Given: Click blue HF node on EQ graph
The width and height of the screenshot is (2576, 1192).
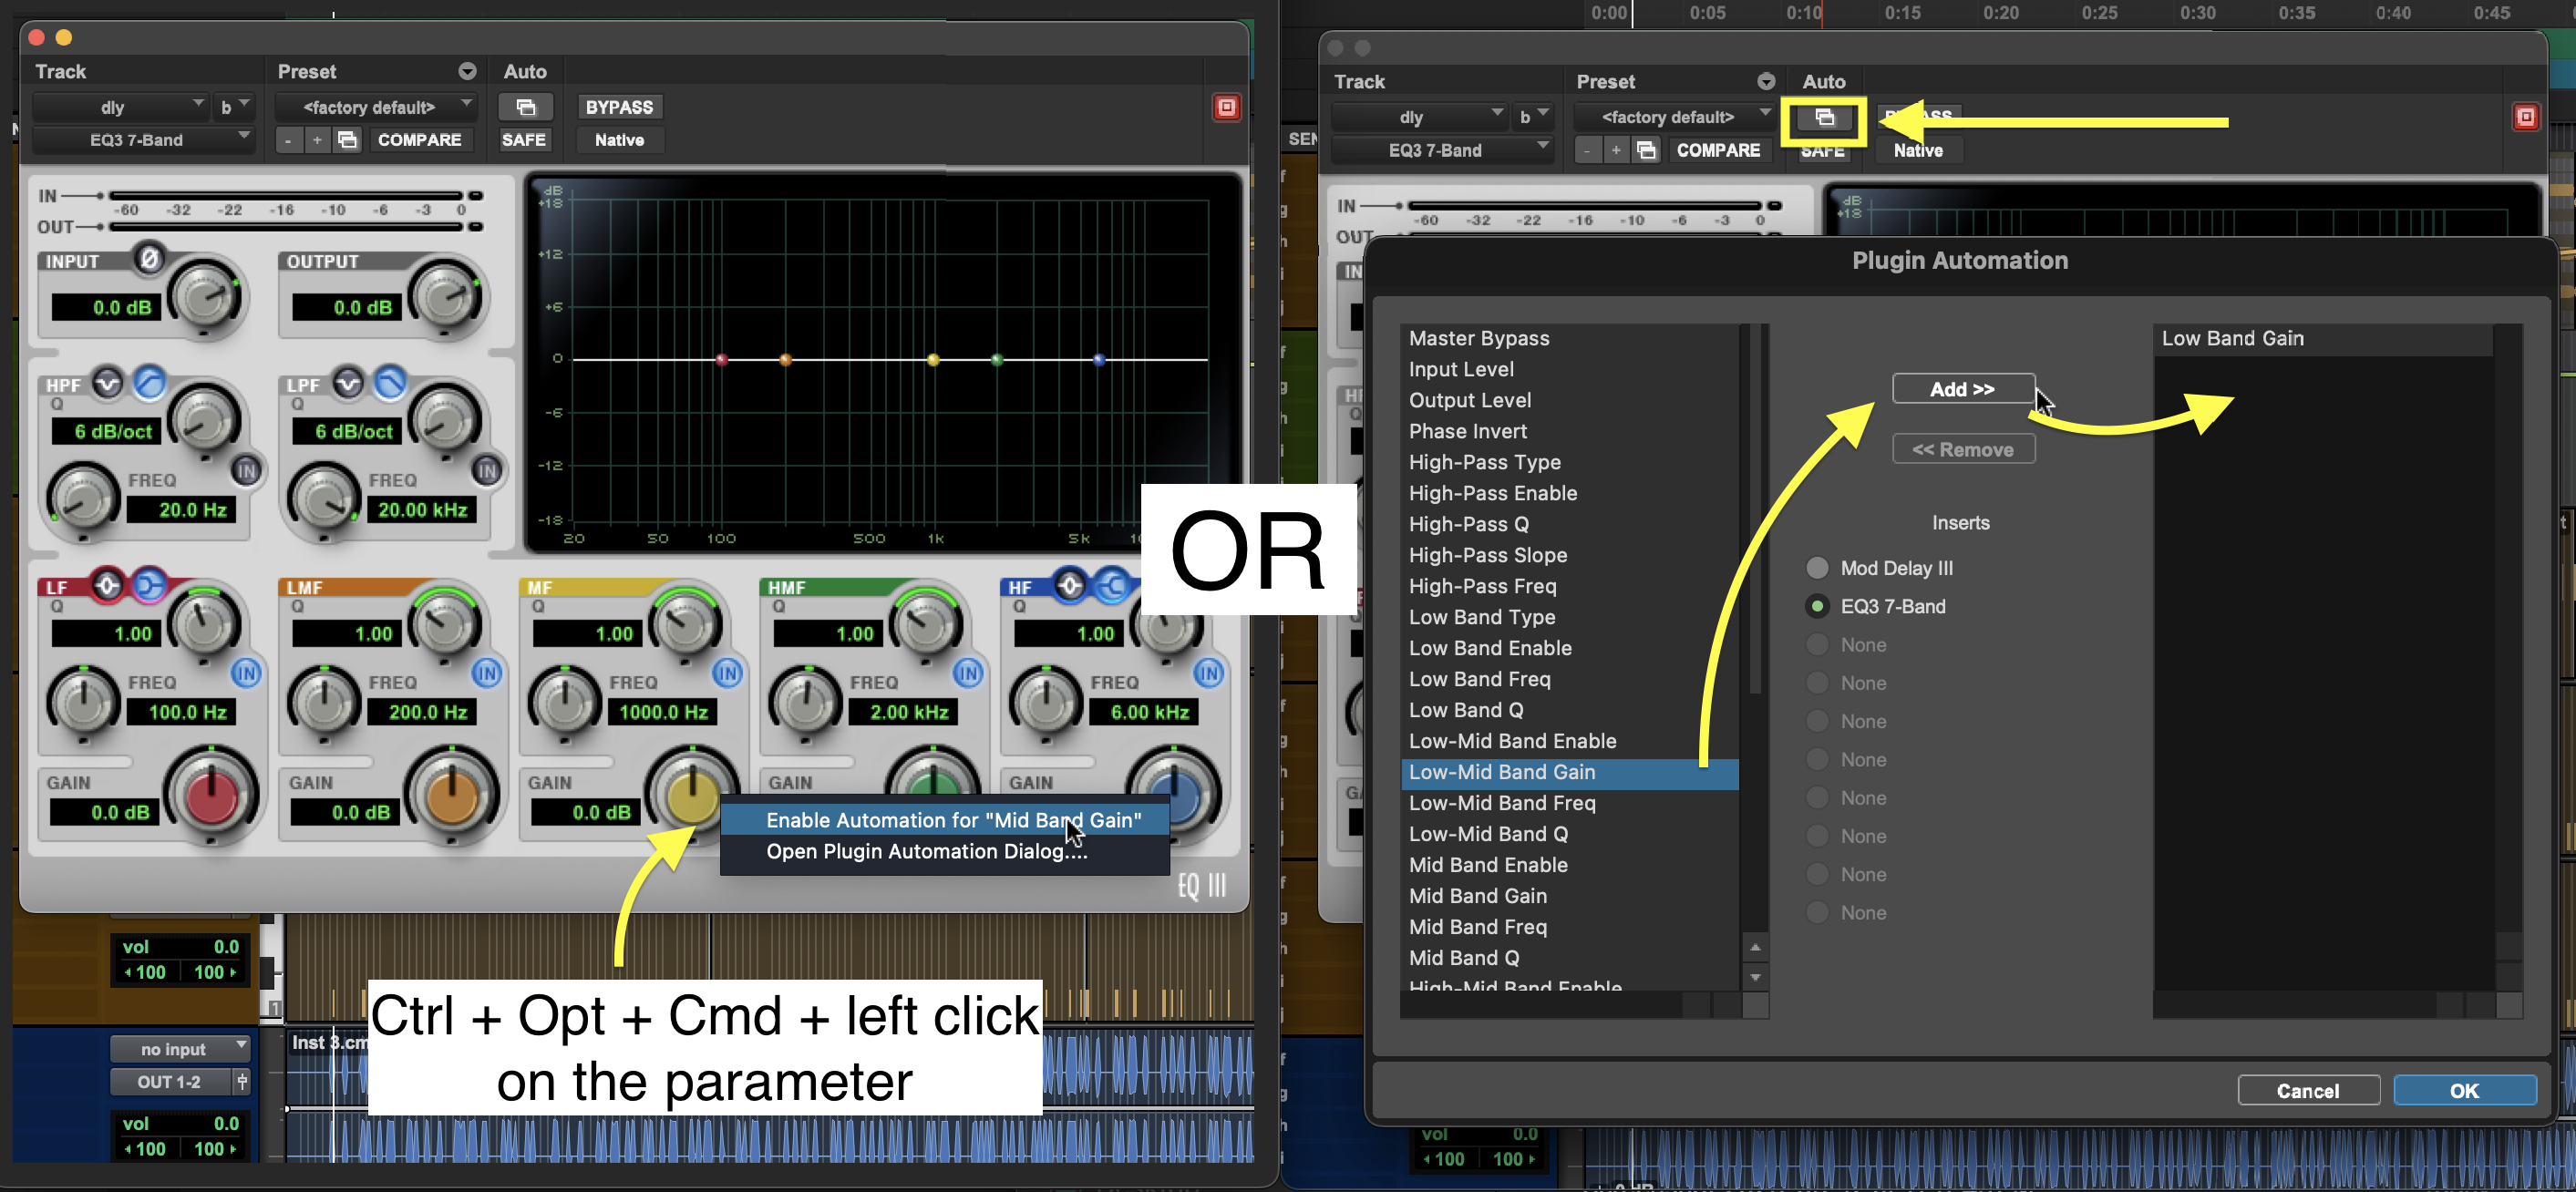Looking at the screenshot, I should tap(1099, 359).
